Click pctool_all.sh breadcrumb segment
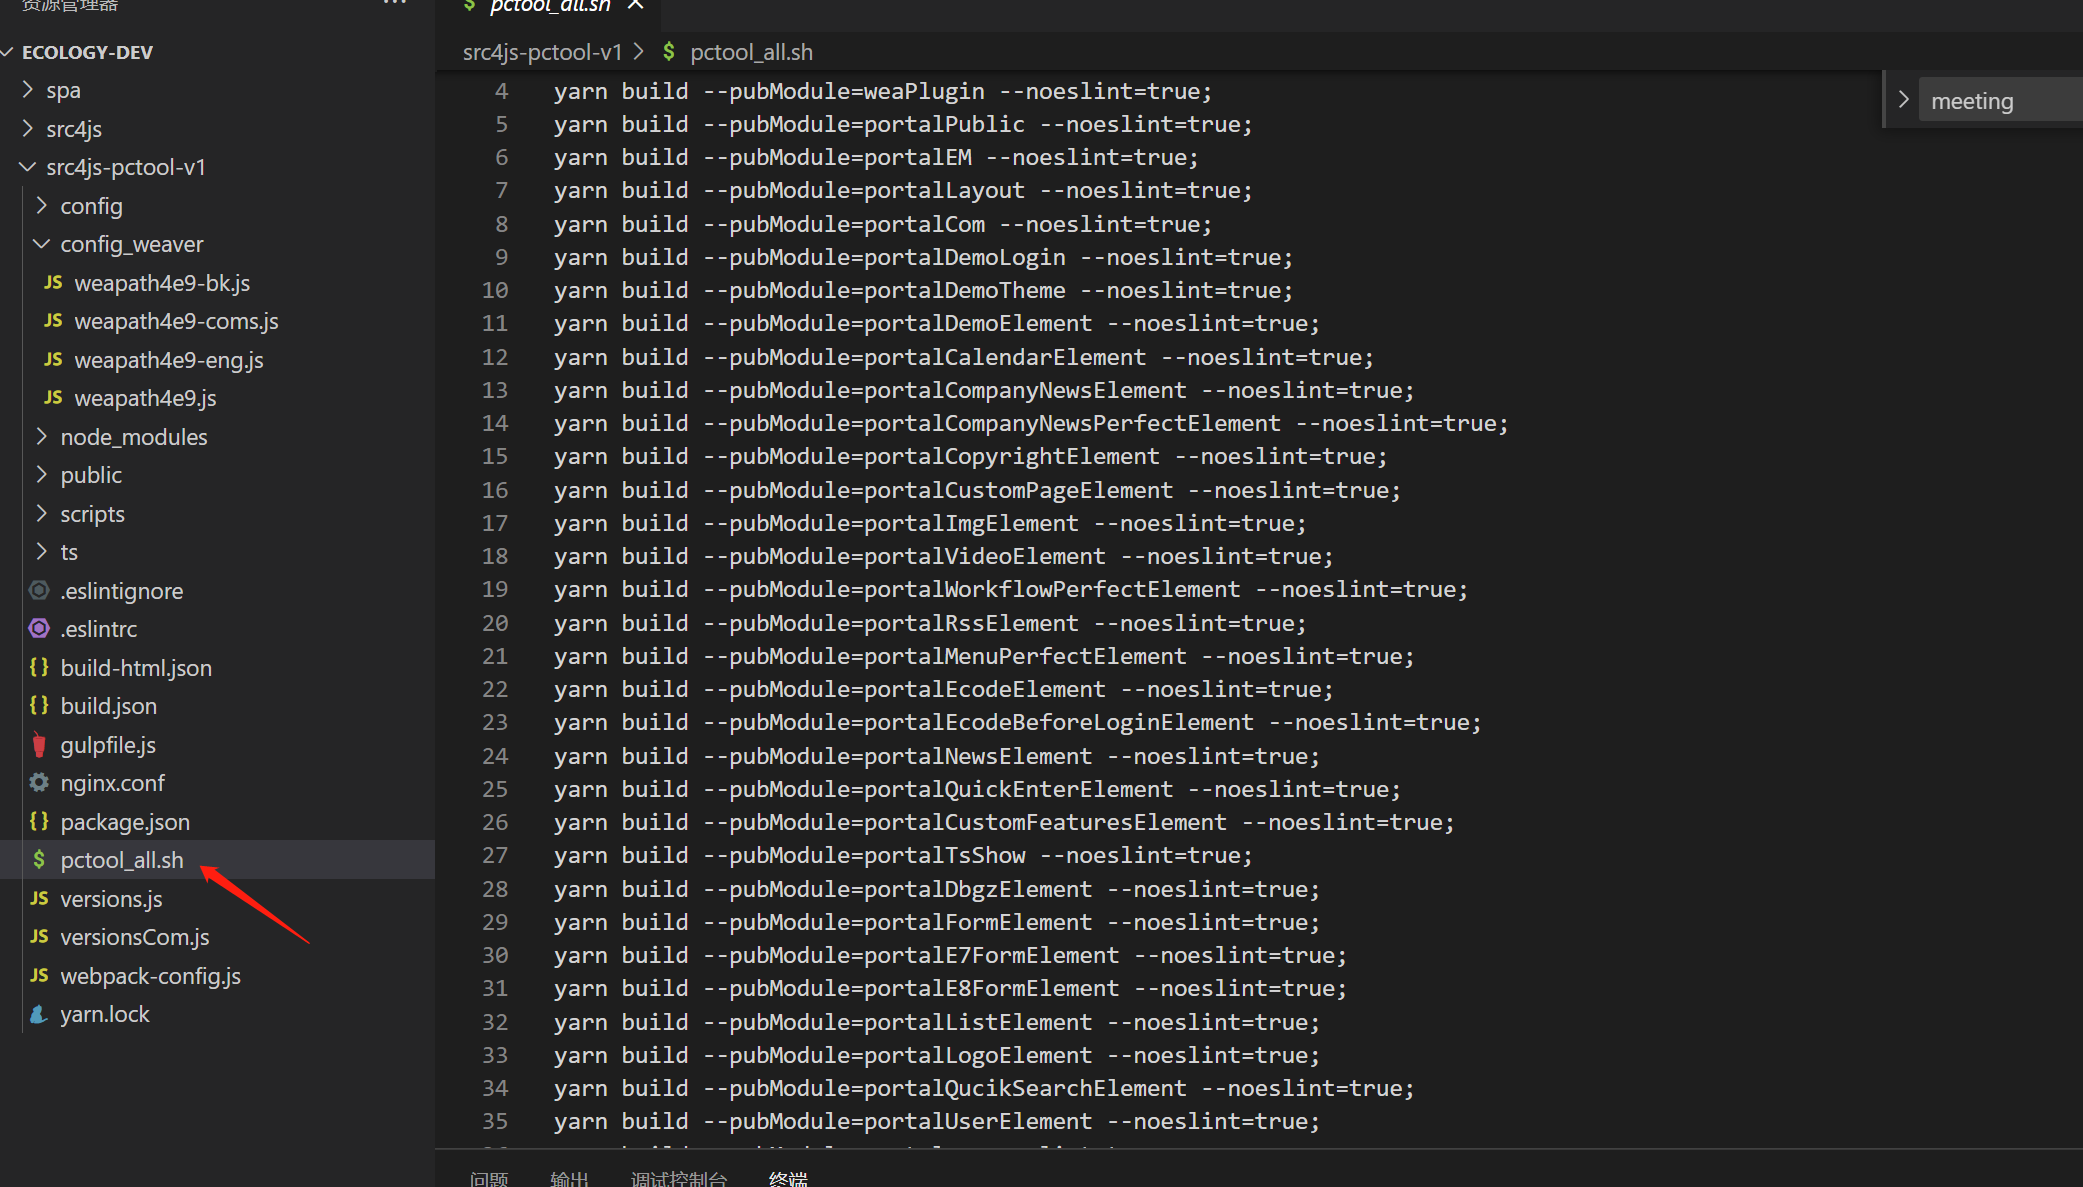Viewport: 2083px width, 1187px height. [751, 52]
